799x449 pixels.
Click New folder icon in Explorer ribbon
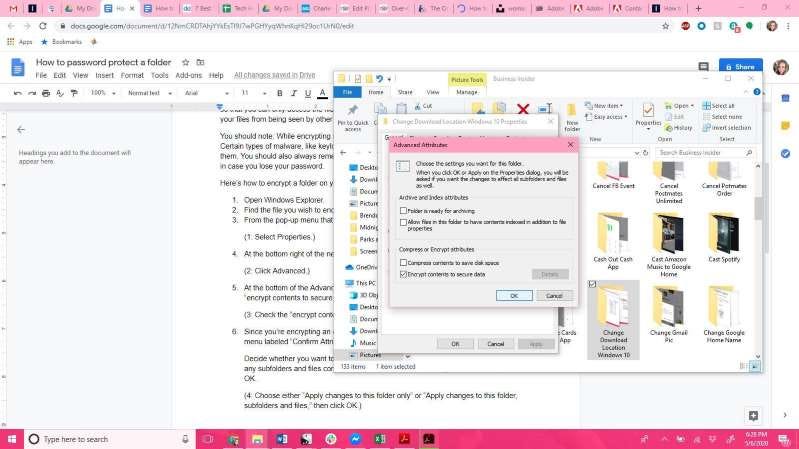[x=572, y=111]
